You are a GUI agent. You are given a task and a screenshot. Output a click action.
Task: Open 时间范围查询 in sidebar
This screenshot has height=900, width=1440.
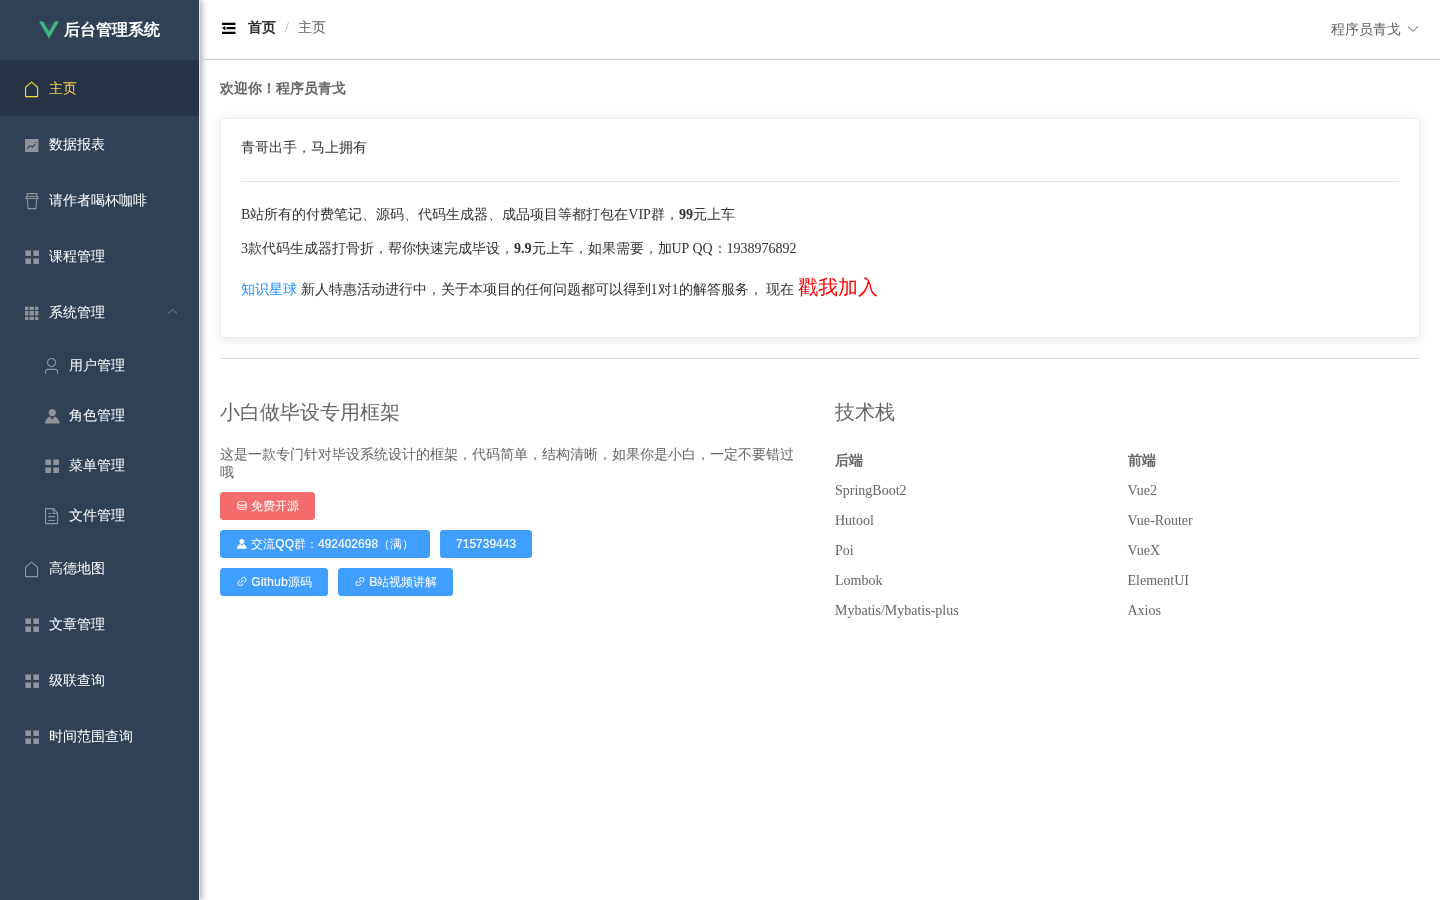point(100,736)
